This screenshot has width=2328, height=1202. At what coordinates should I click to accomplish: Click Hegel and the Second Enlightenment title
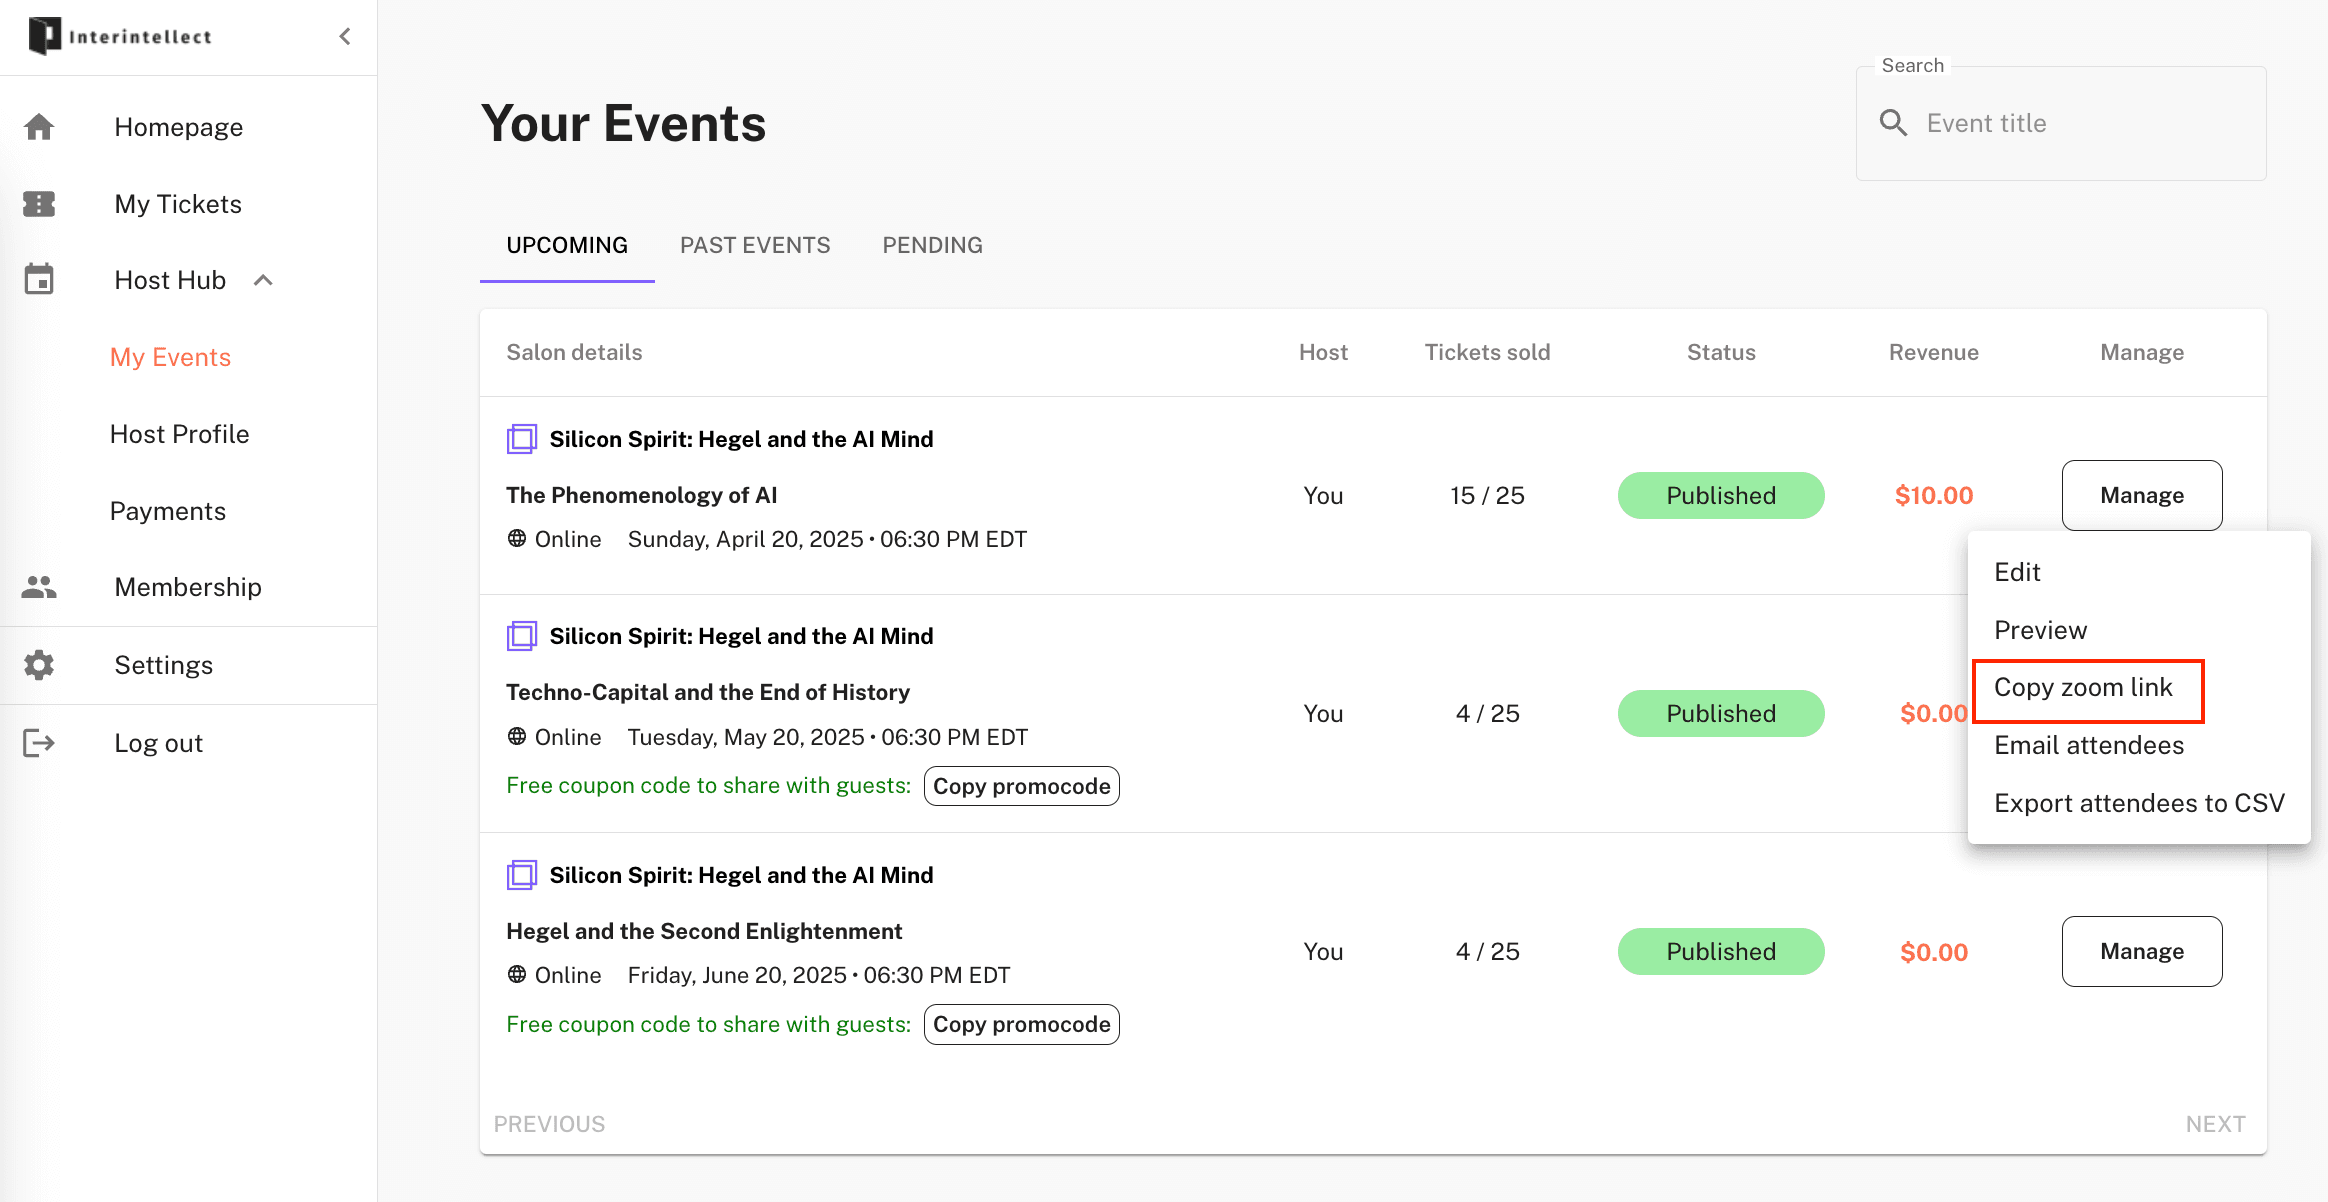pos(704,931)
